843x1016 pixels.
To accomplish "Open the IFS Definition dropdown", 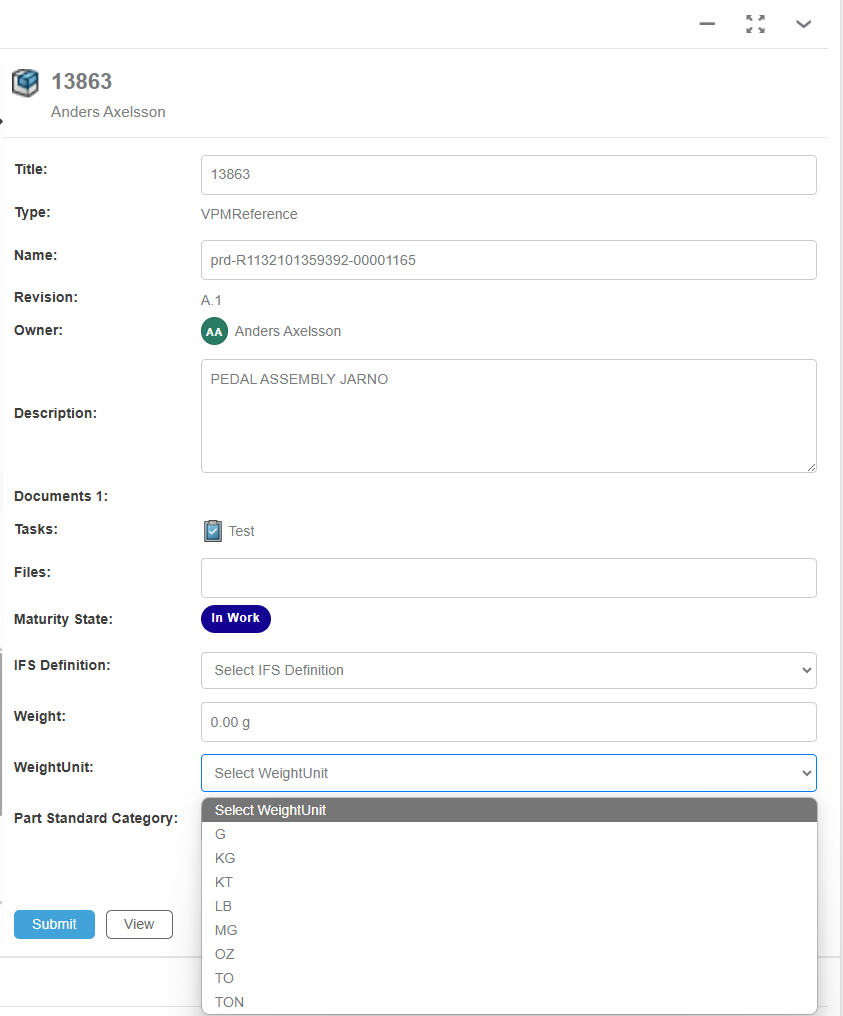I will [509, 670].
